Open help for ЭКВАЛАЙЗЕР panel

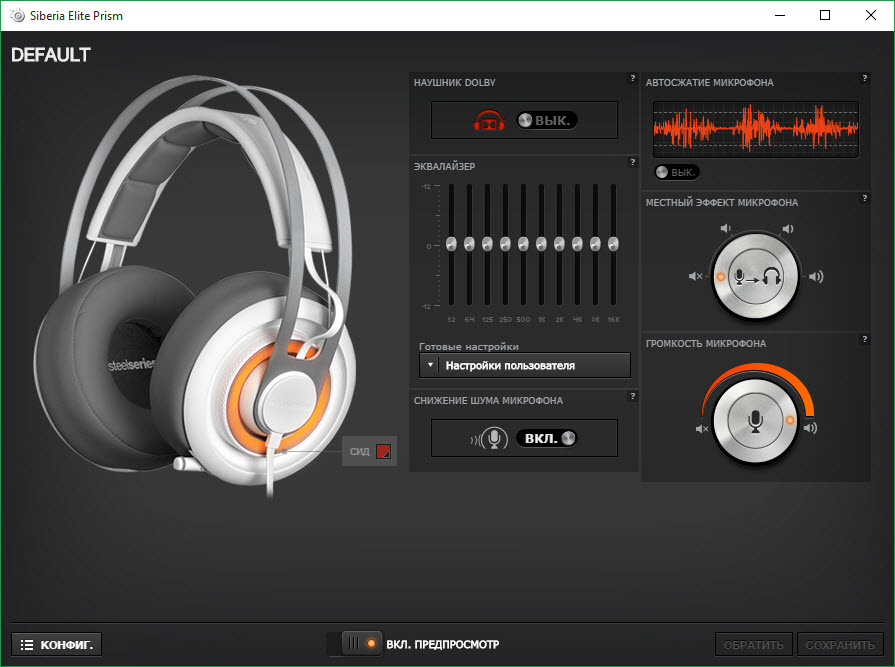click(632, 162)
